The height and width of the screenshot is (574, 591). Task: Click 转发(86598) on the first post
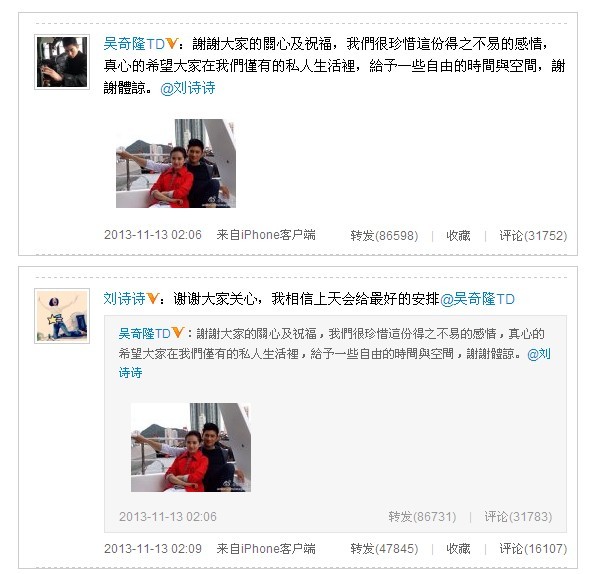384,236
